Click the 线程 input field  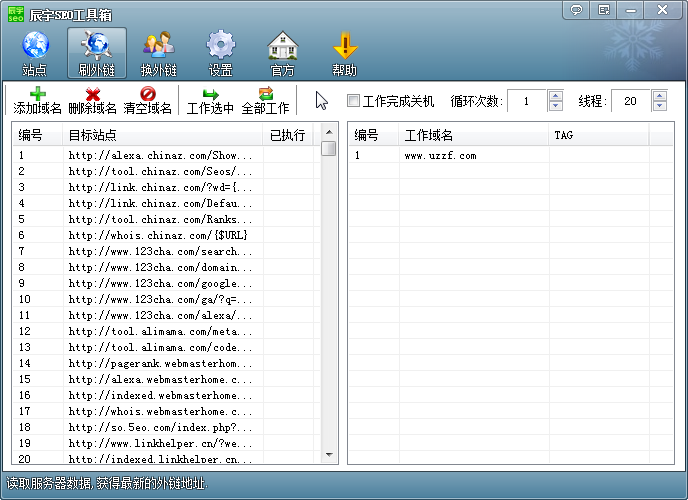(x=630, y=101)
